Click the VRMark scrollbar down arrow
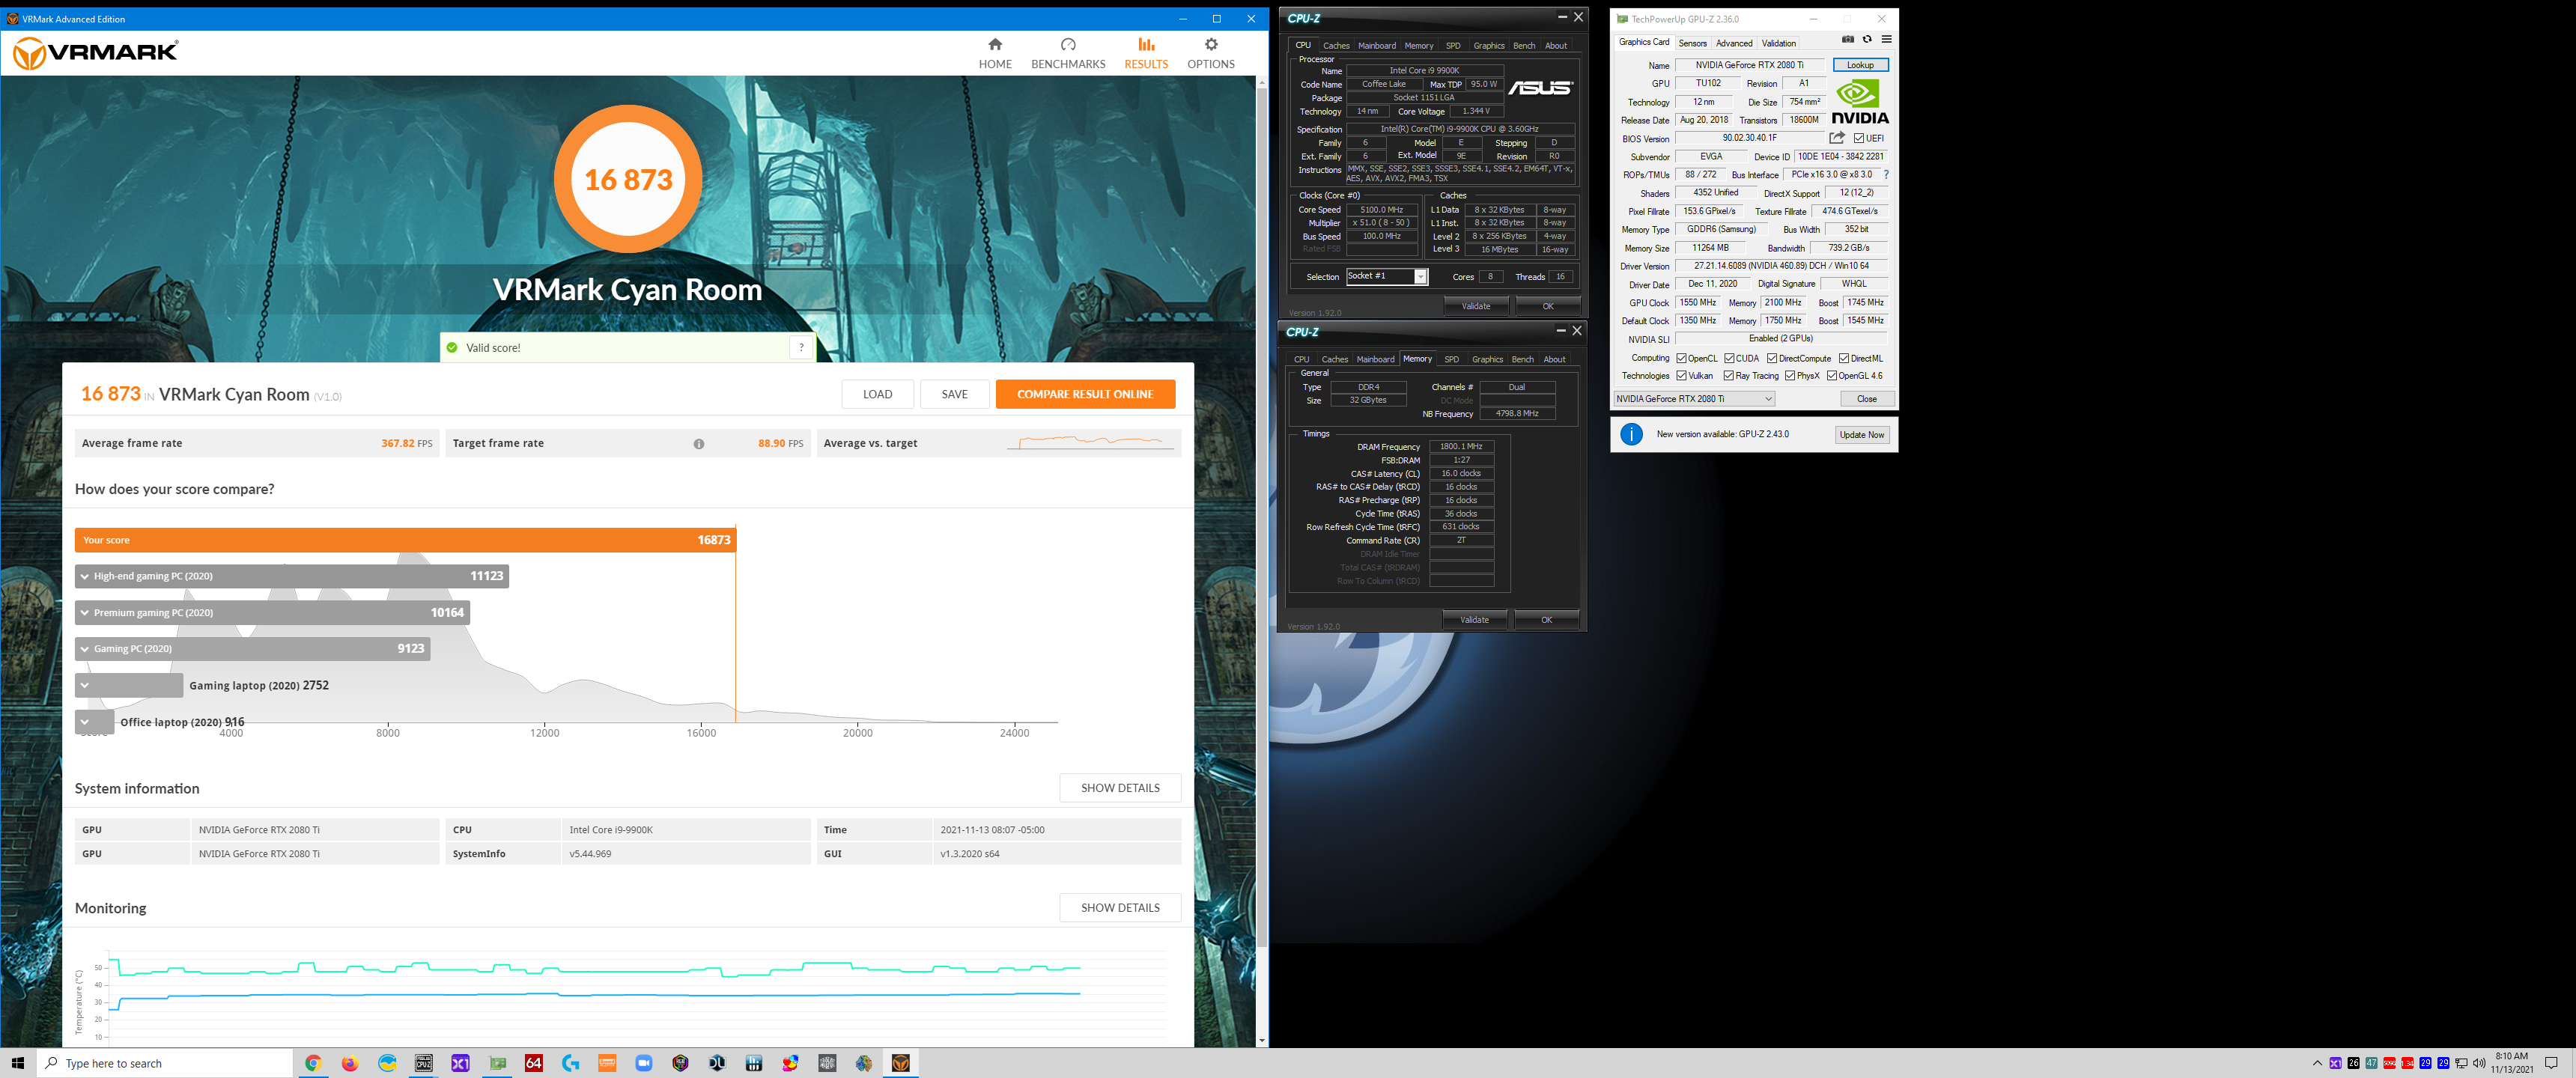2576x1078 pixels. coord(1261,1040)
